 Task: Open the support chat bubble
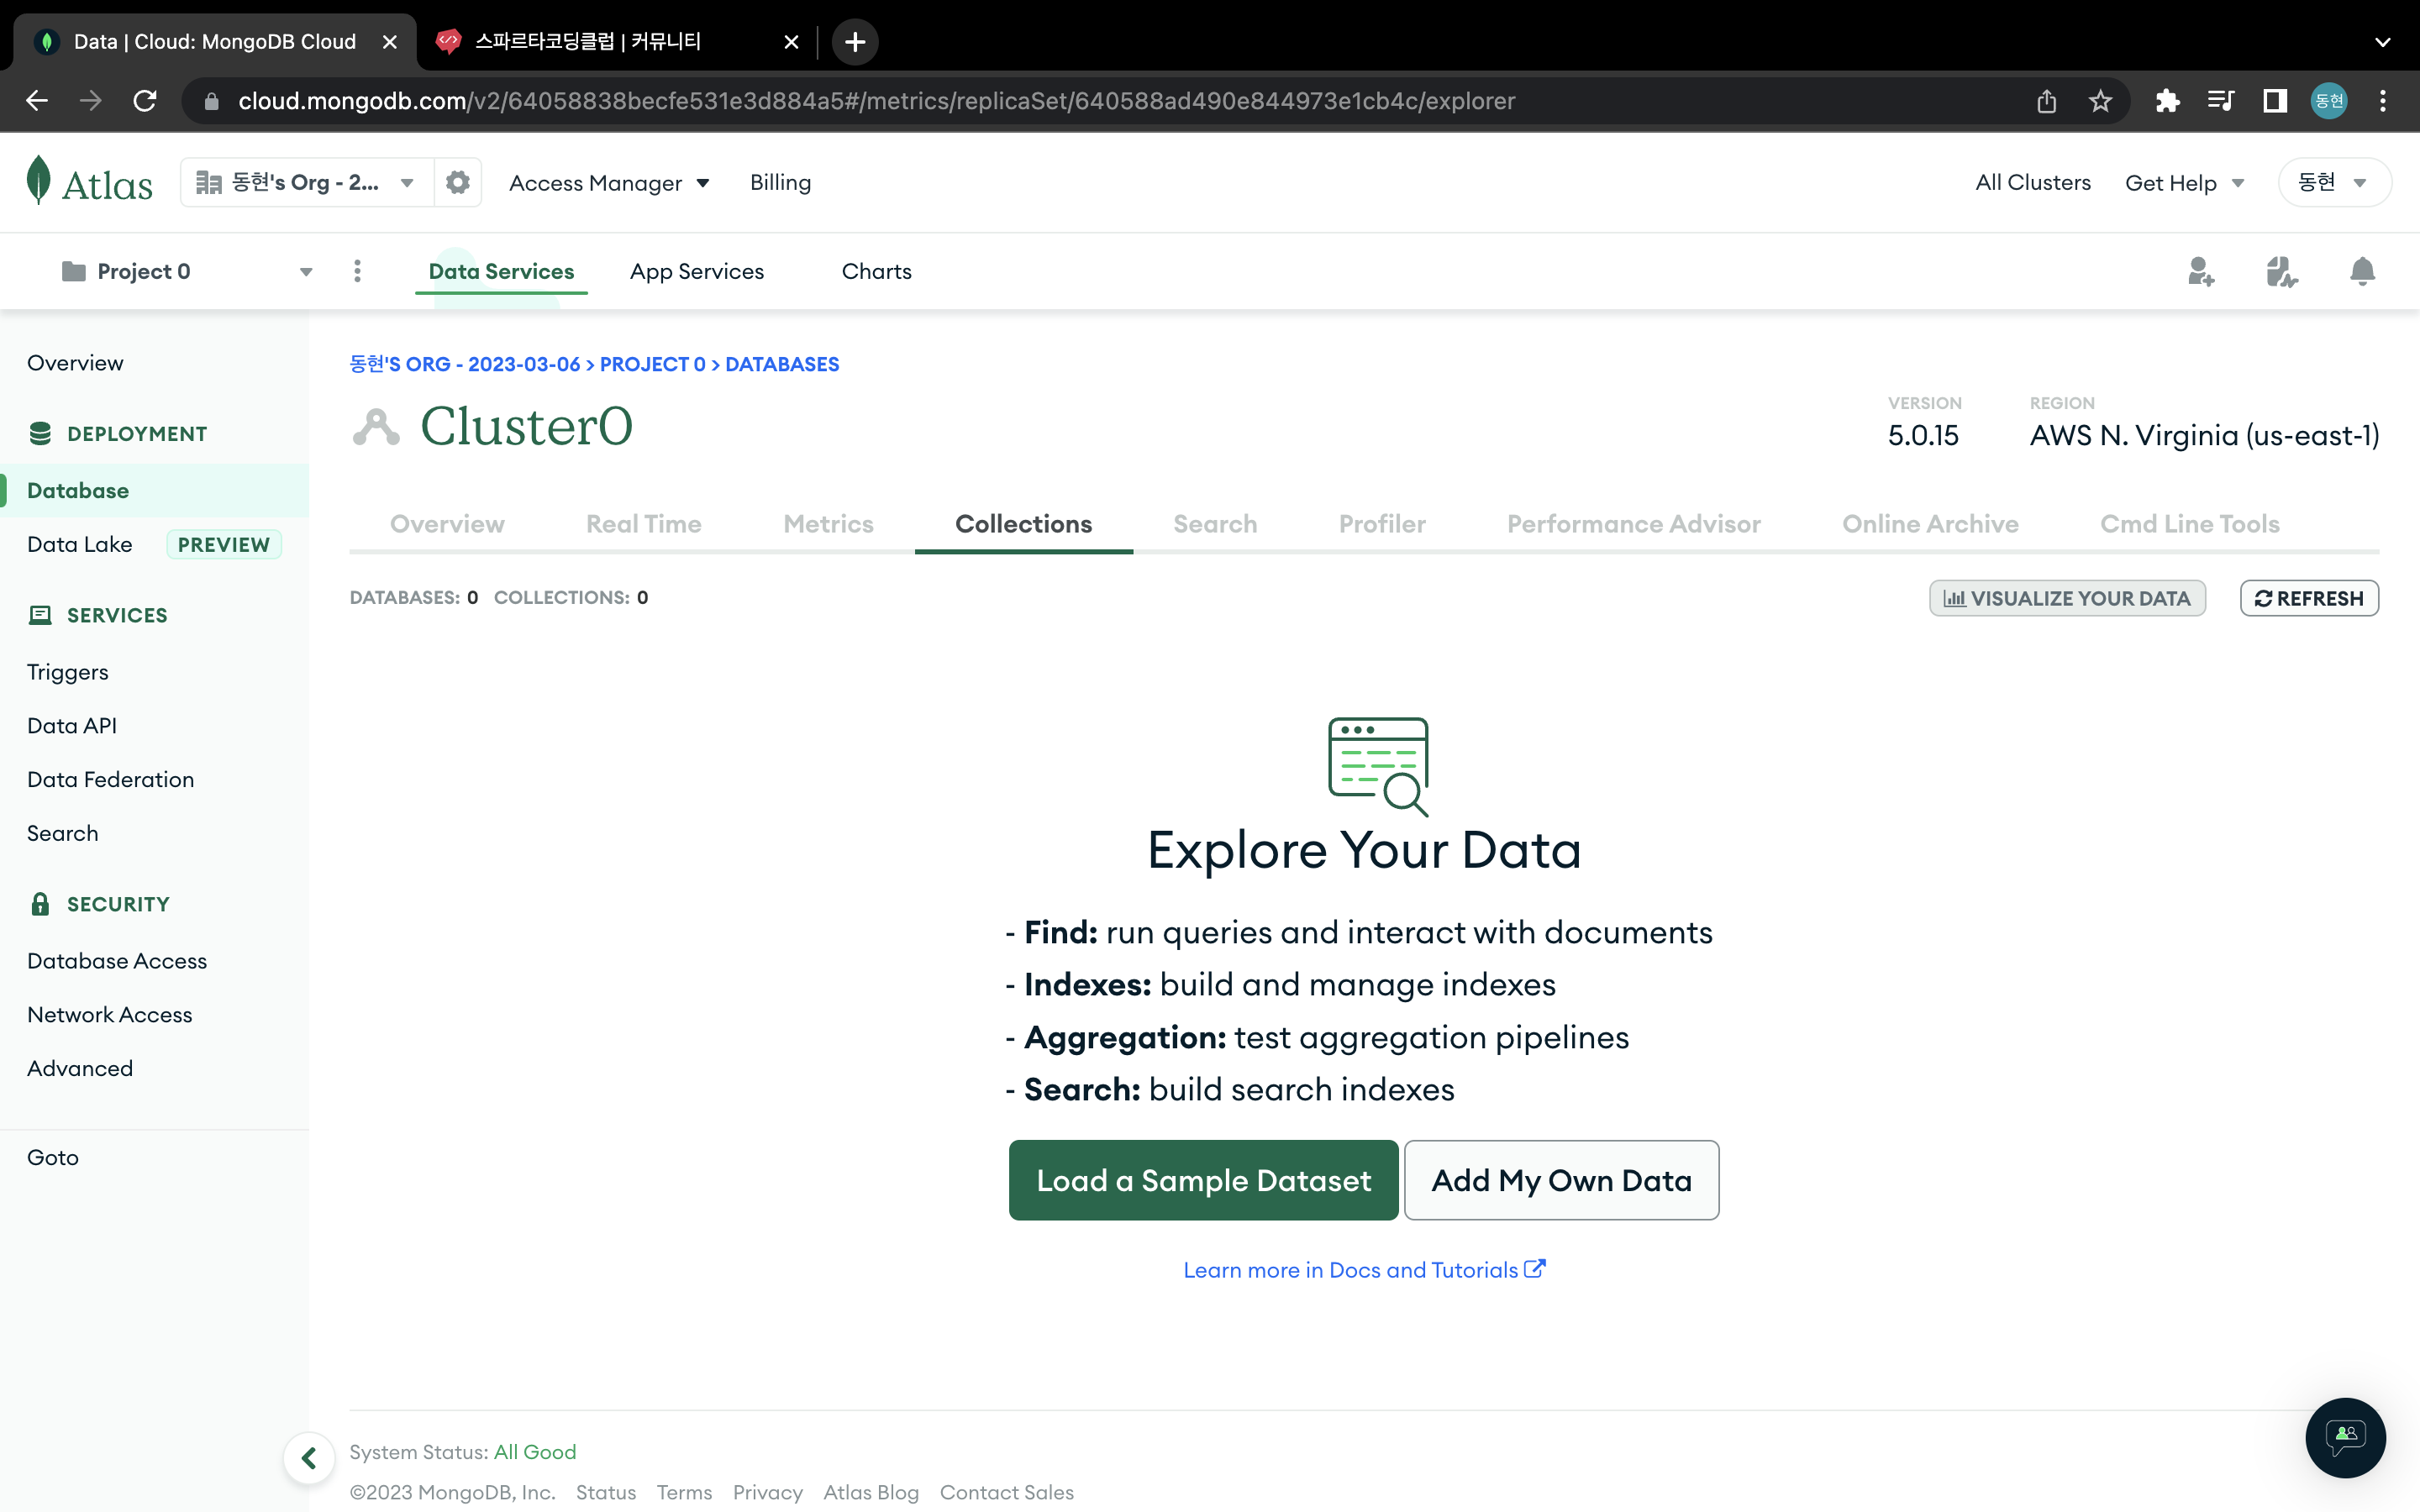point(2345,1437)
